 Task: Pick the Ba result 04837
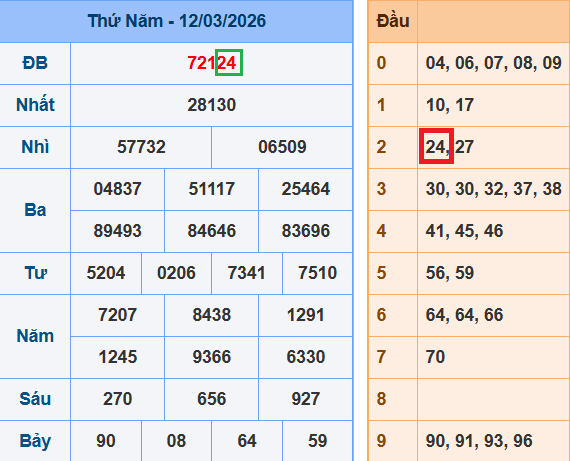(x=117, y=189)
